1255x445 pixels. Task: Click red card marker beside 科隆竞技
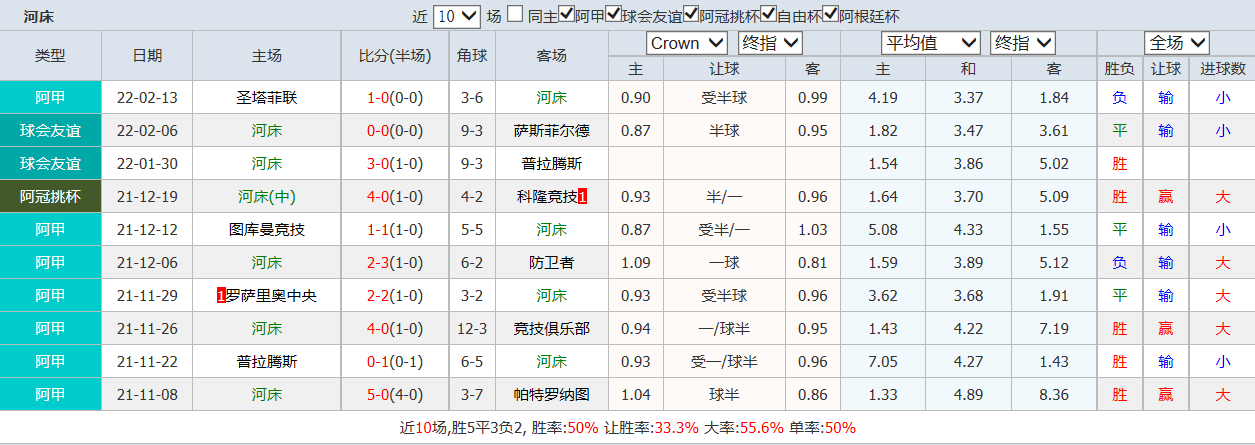coord(582,197)
